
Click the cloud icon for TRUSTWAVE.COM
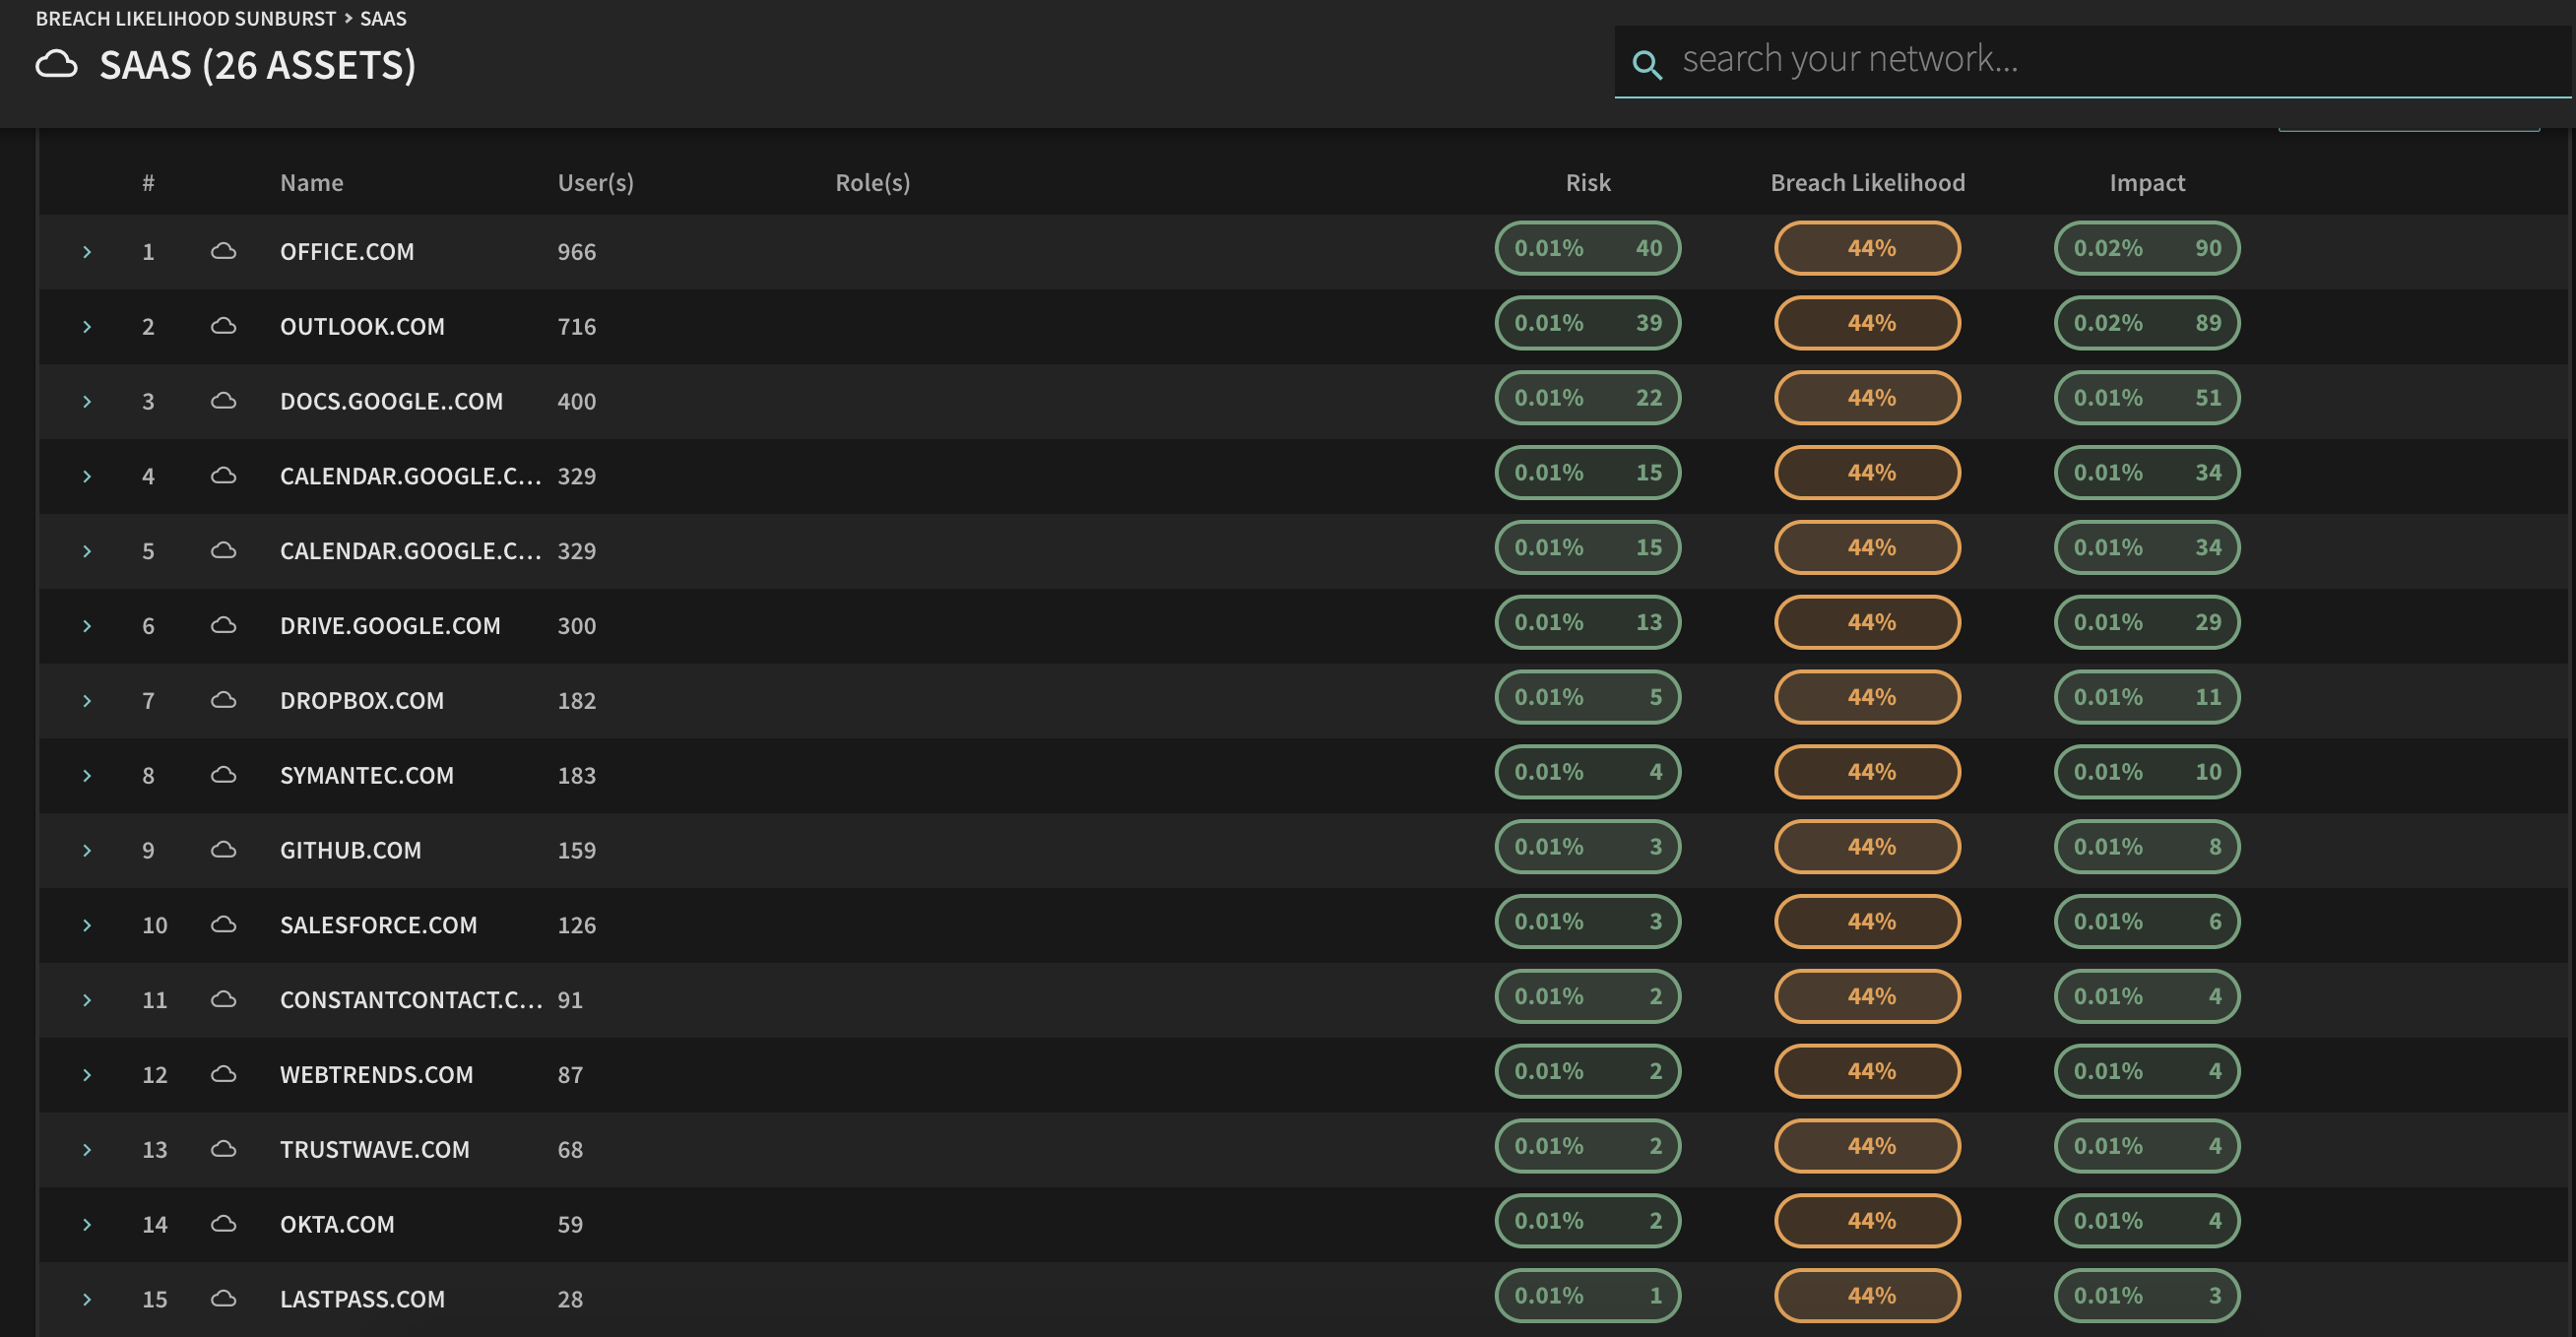click(x=224, y=1149)
